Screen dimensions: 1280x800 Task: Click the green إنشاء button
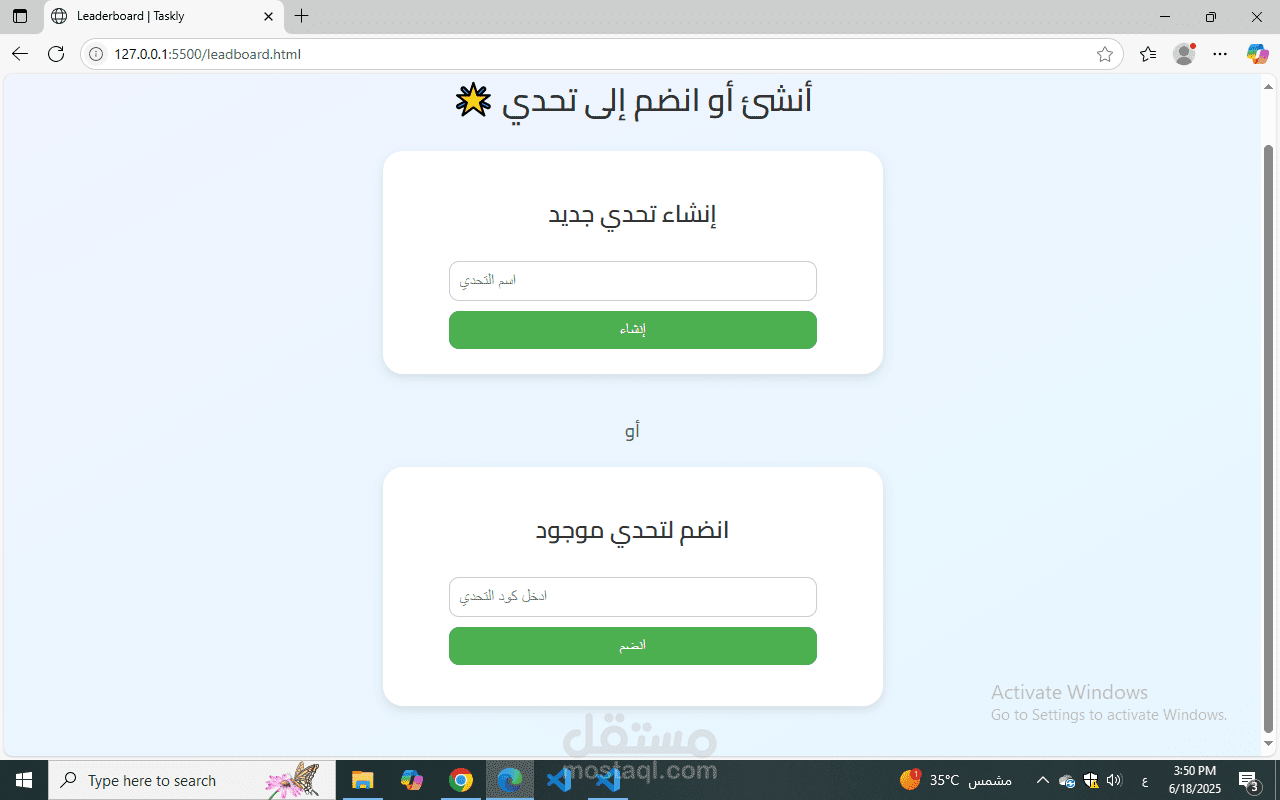[x=633, y=330]
